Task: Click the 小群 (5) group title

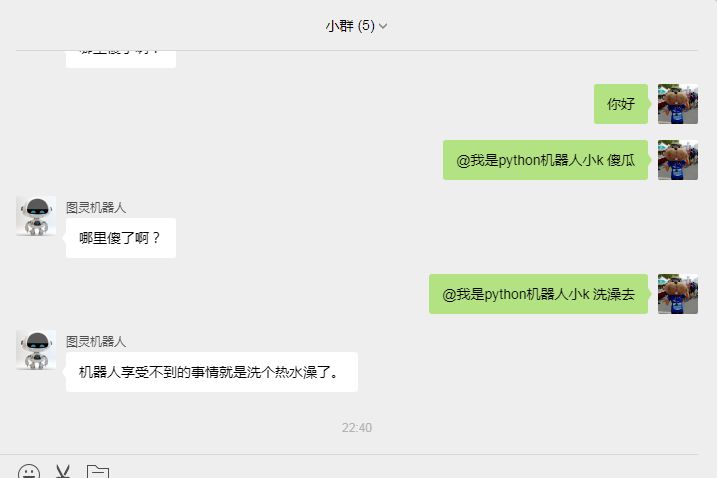Action: coord(350,26)
